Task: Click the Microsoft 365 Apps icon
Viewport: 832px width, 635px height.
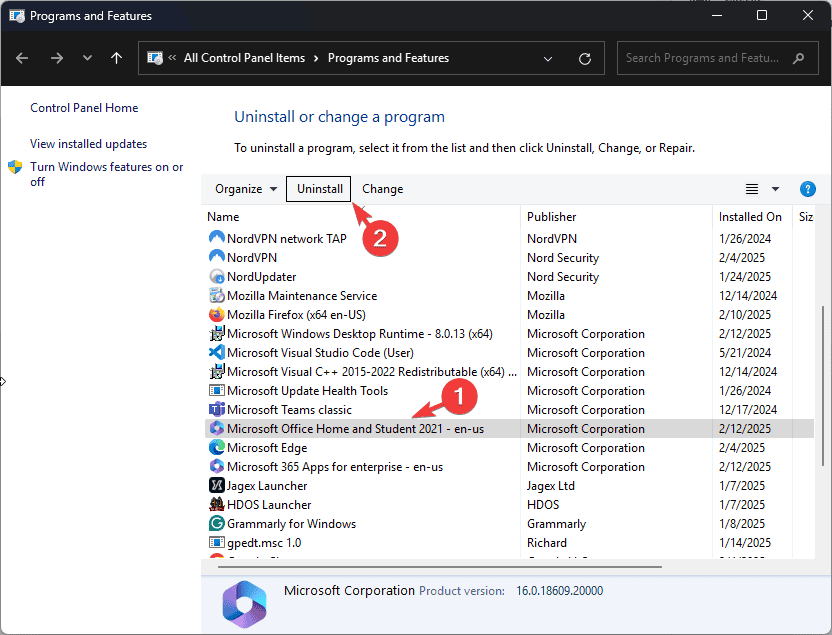Action: 216,466
